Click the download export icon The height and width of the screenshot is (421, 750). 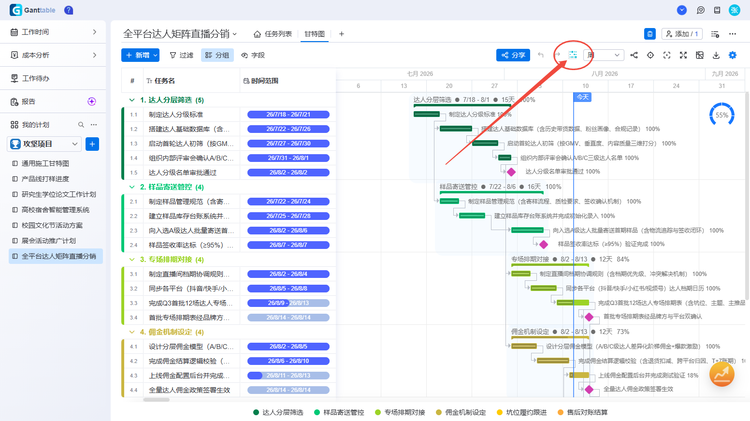coord(716,55)
